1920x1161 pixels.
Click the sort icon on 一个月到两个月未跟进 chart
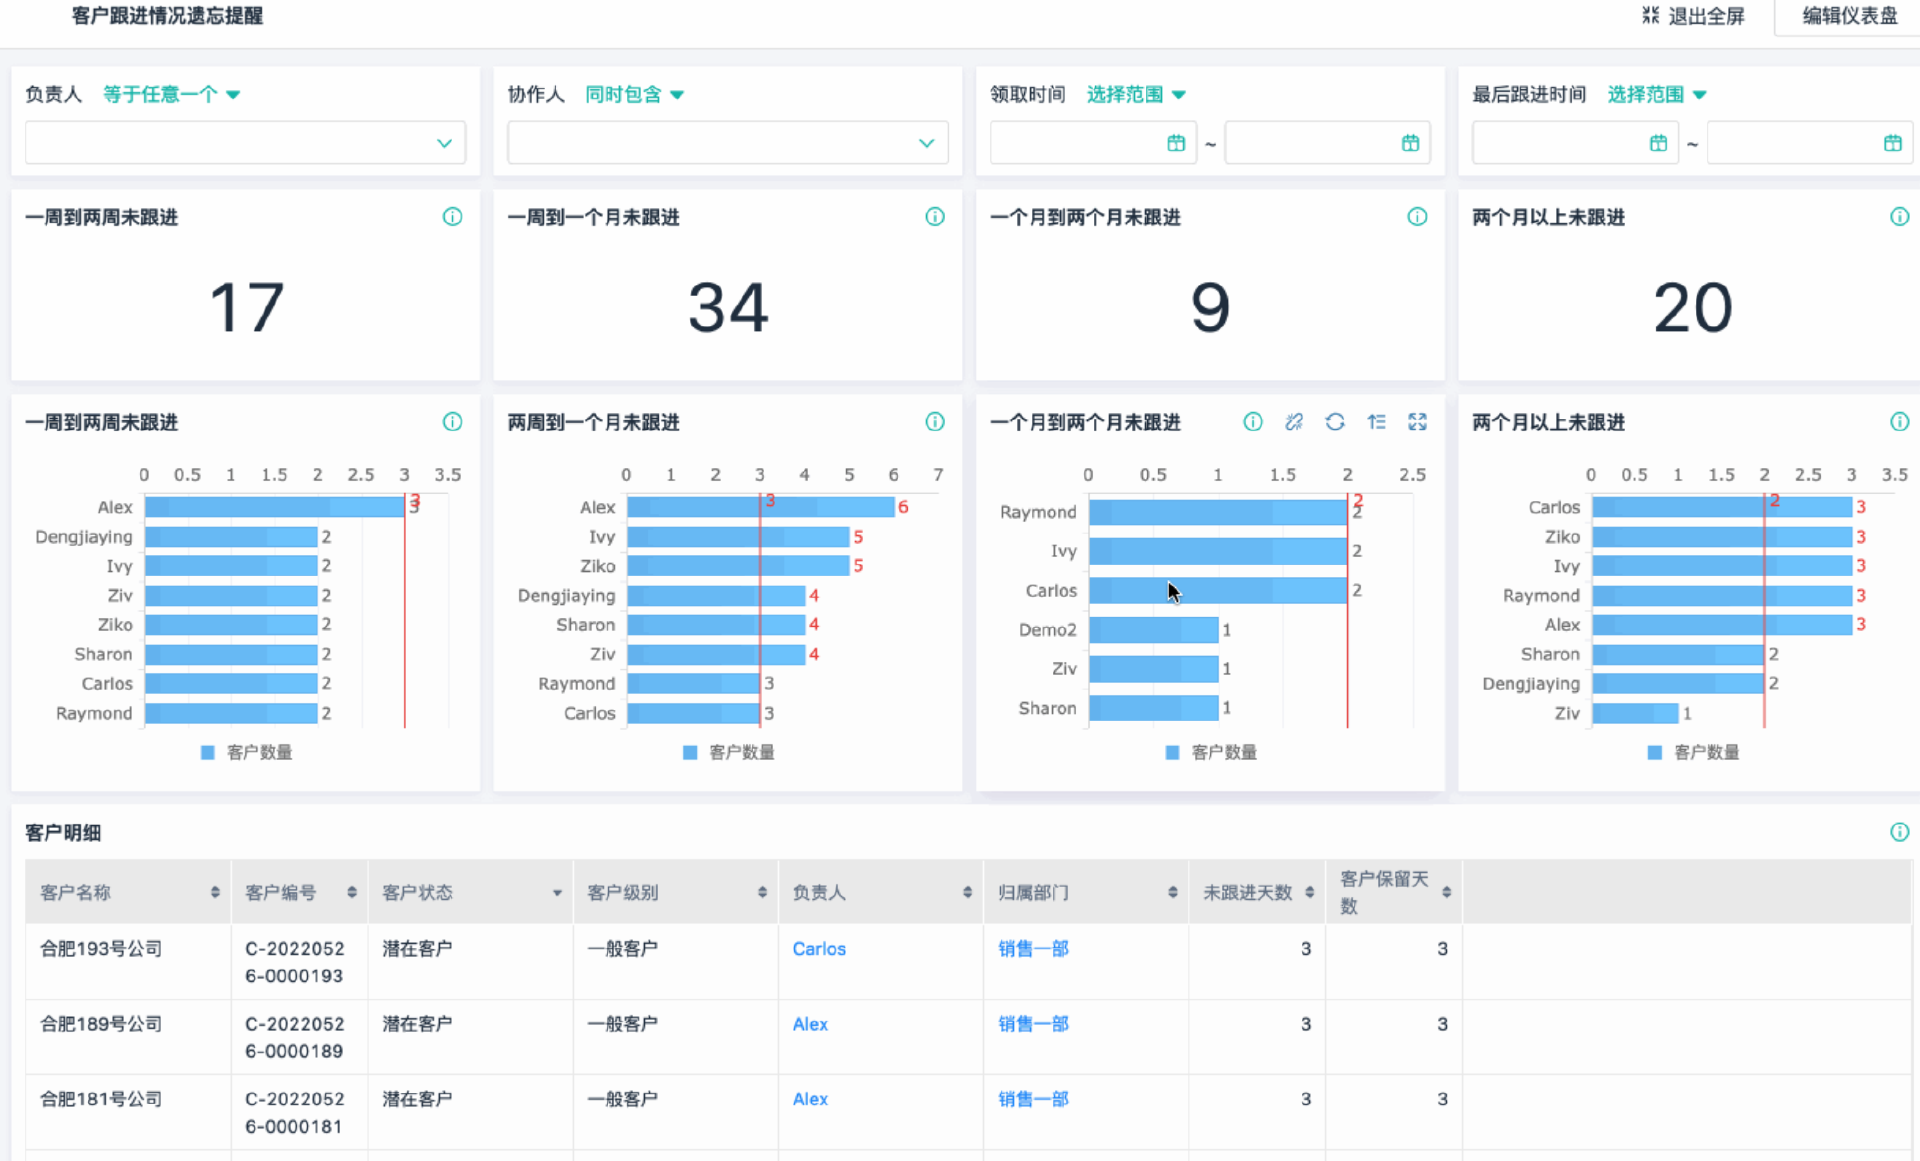(x=1377, y=422)
